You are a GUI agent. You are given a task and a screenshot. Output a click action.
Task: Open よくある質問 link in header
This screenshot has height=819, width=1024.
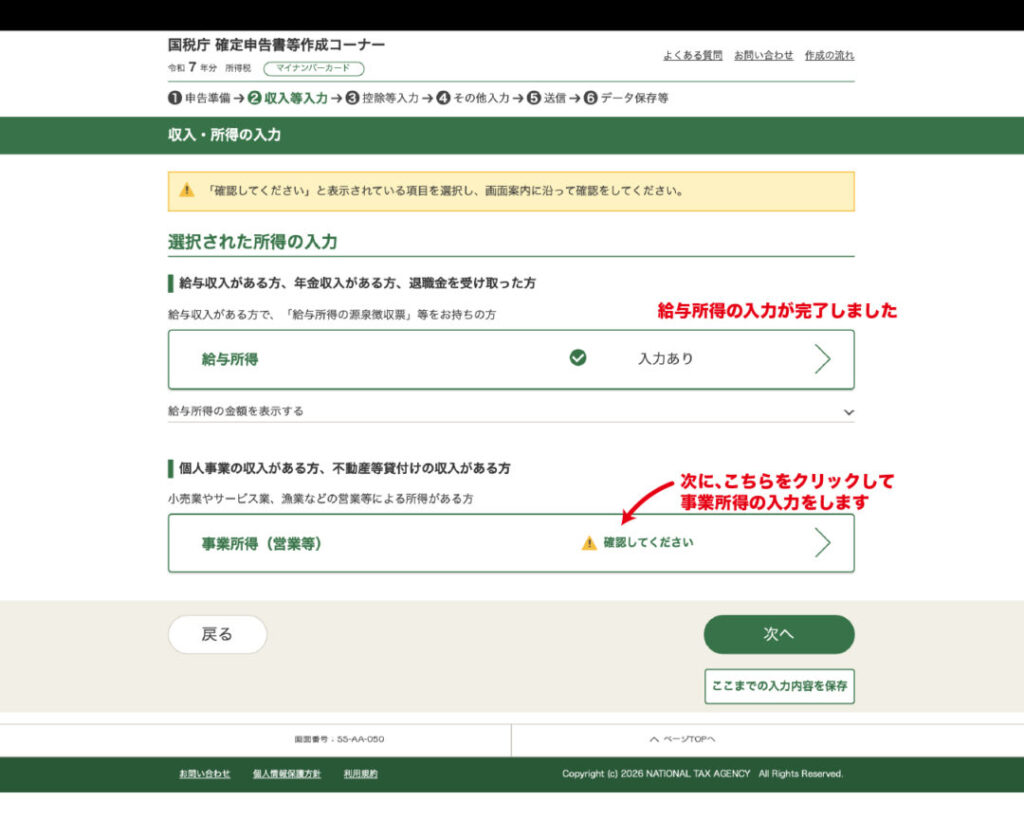[692, 56]
